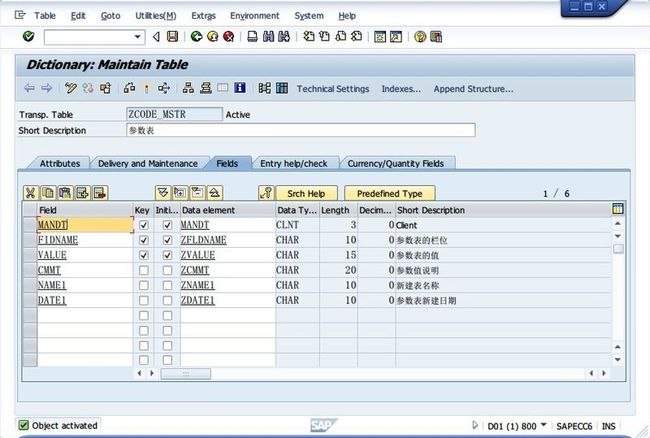Image resolution: width=650 pixels, height=438 pixels.
Task: Open the Goto menu
Action: pos(111,16)
